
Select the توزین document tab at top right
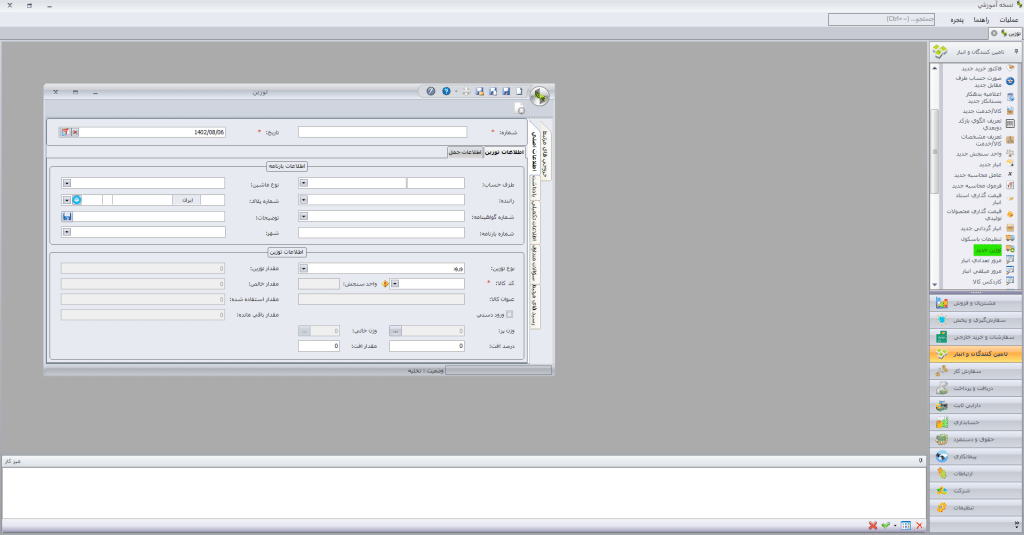[1006, 33]
